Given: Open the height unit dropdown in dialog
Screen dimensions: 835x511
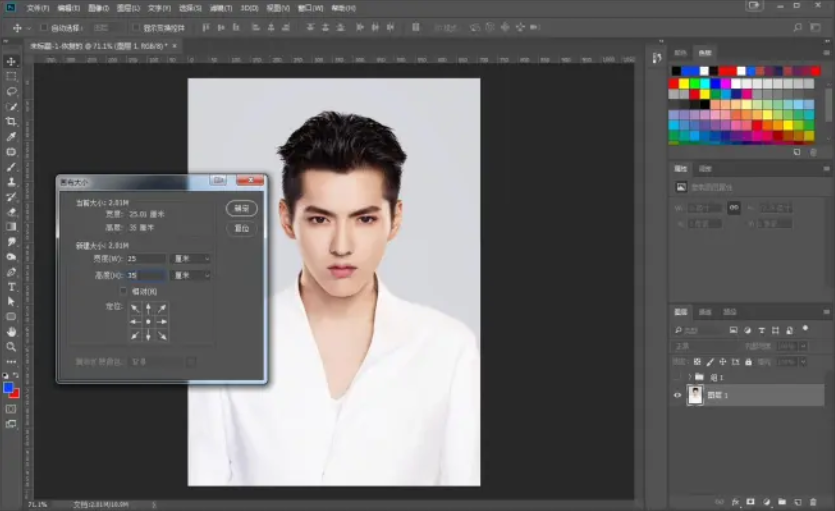Looking at the screenshot, I should click(192, 275).
